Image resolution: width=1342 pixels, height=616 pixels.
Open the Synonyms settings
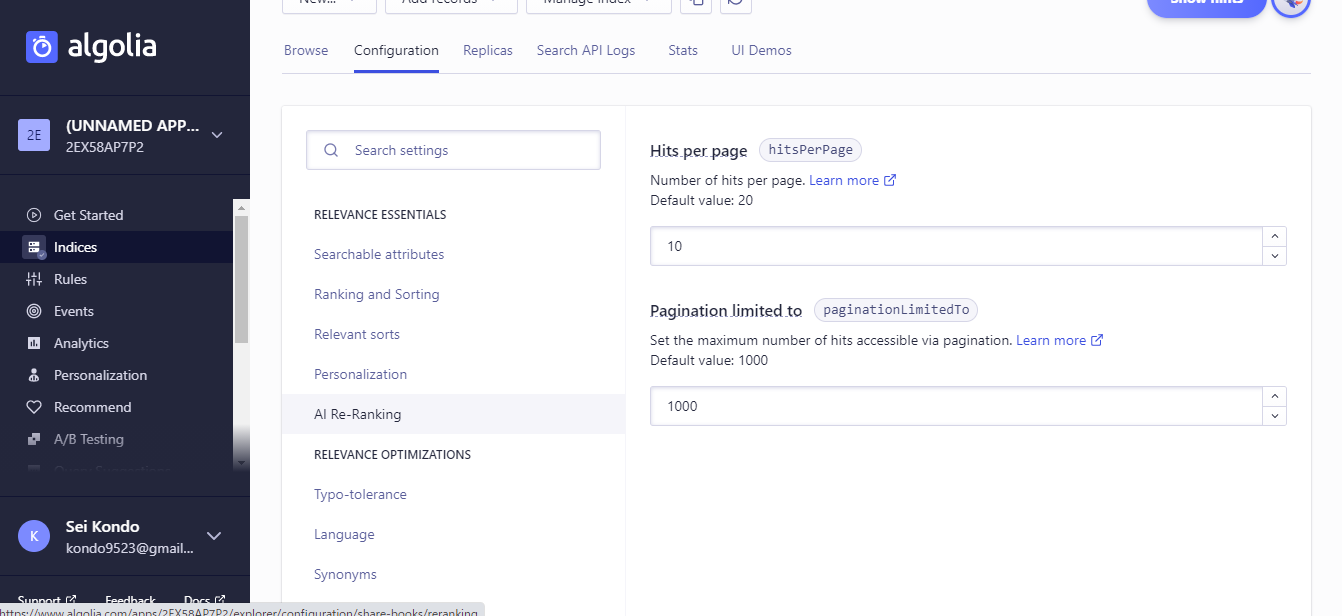345,574
